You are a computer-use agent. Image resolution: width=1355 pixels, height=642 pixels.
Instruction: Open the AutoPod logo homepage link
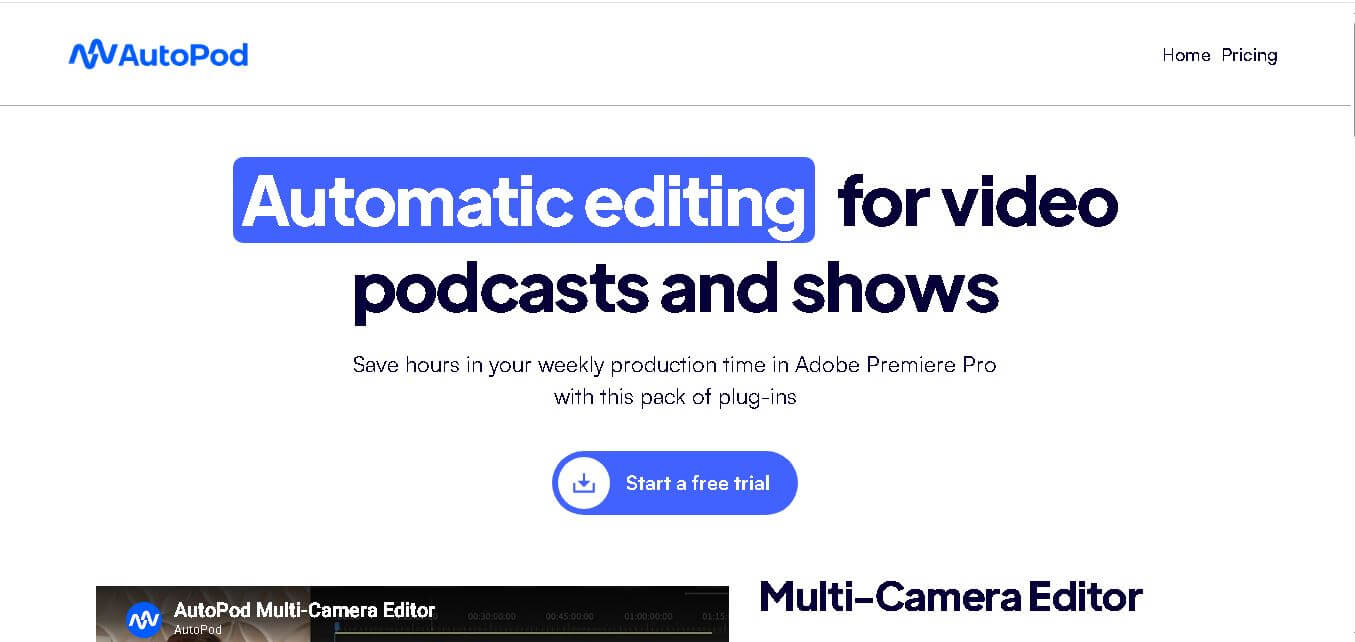coord(158,55)
